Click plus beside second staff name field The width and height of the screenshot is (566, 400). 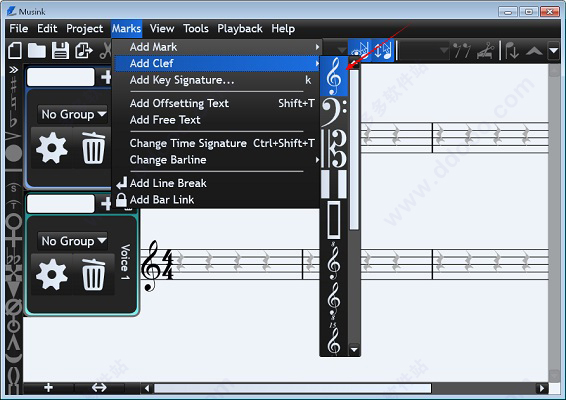point(106,204)
